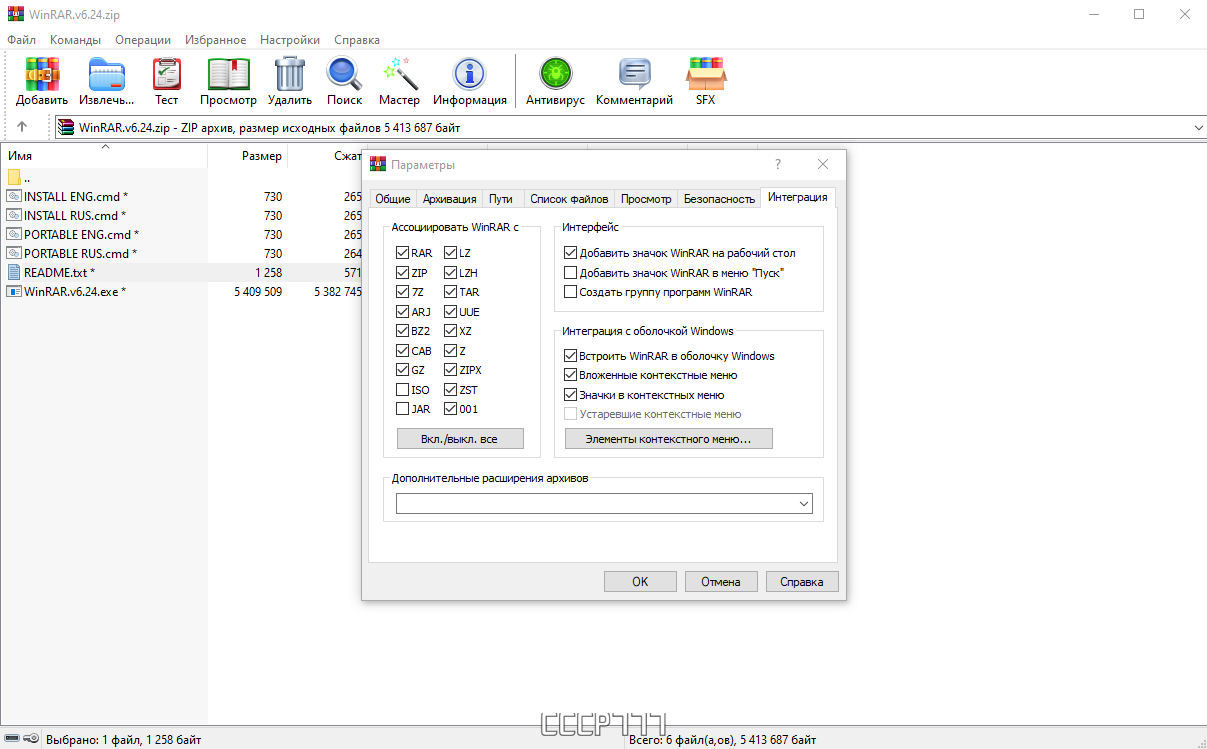Image resolution: width=1207 pixels, height=749 pixels.
Task: Open the archive path dropdown arrow
Action: tap(1197, 127)
